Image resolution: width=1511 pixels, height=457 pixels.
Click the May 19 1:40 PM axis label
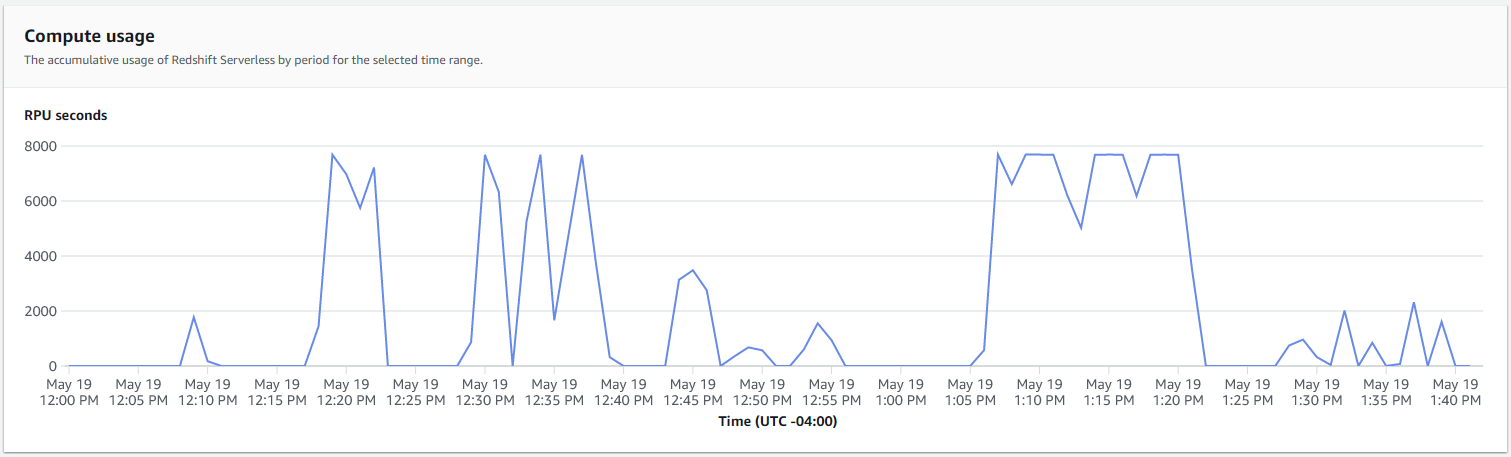click(1455, 392)
